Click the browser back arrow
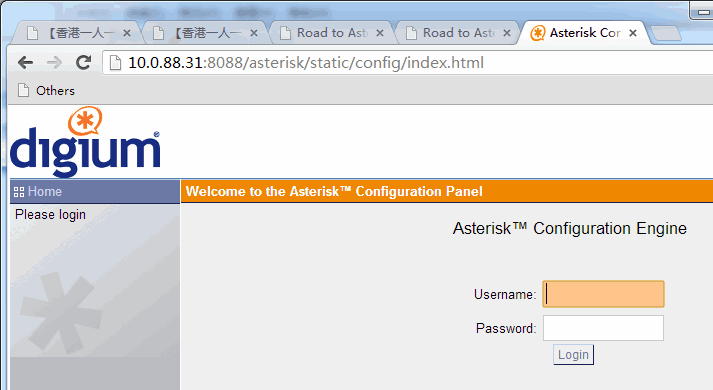 (25, 62)
